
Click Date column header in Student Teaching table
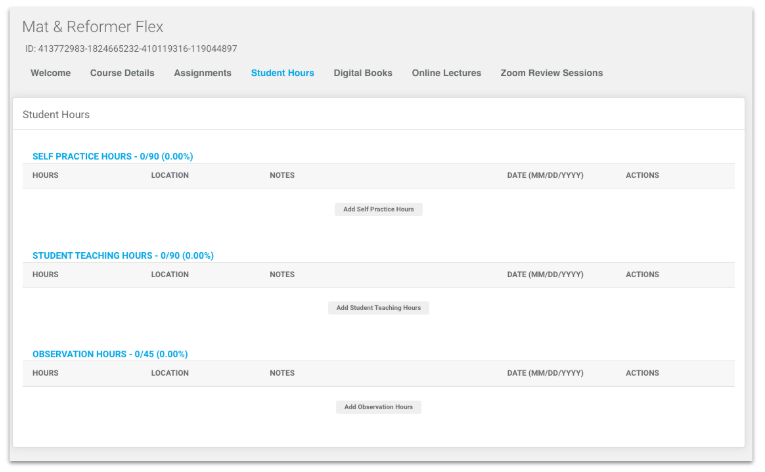tap(545, 274)
